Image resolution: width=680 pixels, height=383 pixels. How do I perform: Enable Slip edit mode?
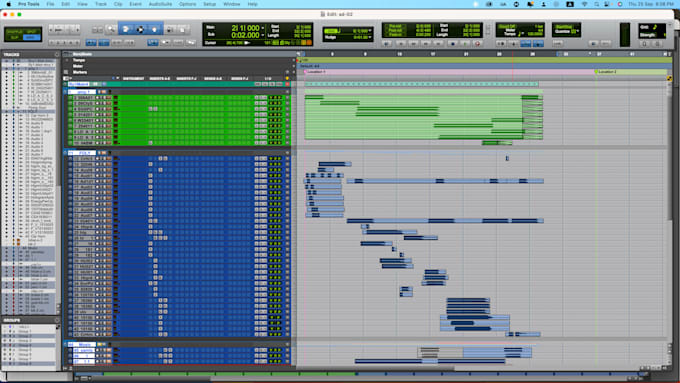coord(15,37)
